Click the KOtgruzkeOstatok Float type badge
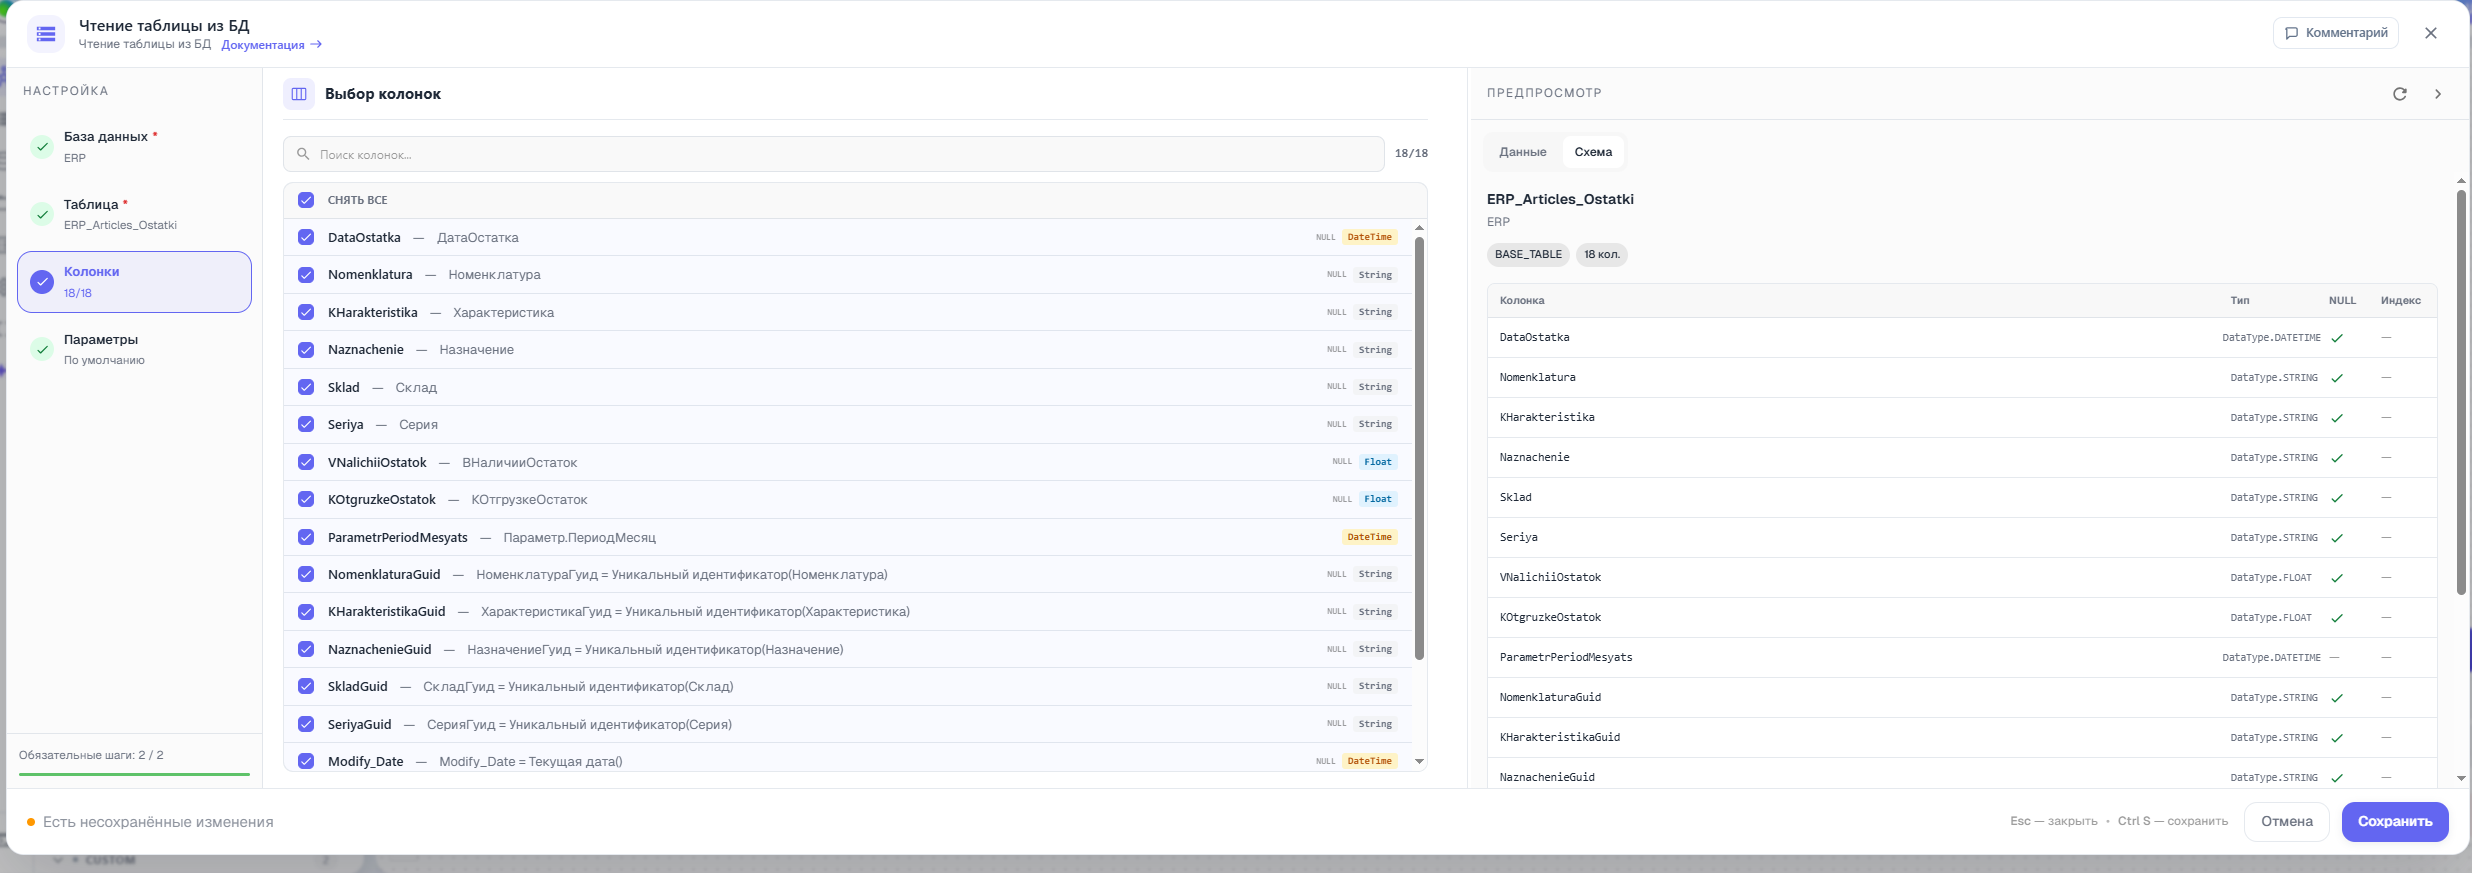Screen dimensions: 2472x873 coord(1378,499)
